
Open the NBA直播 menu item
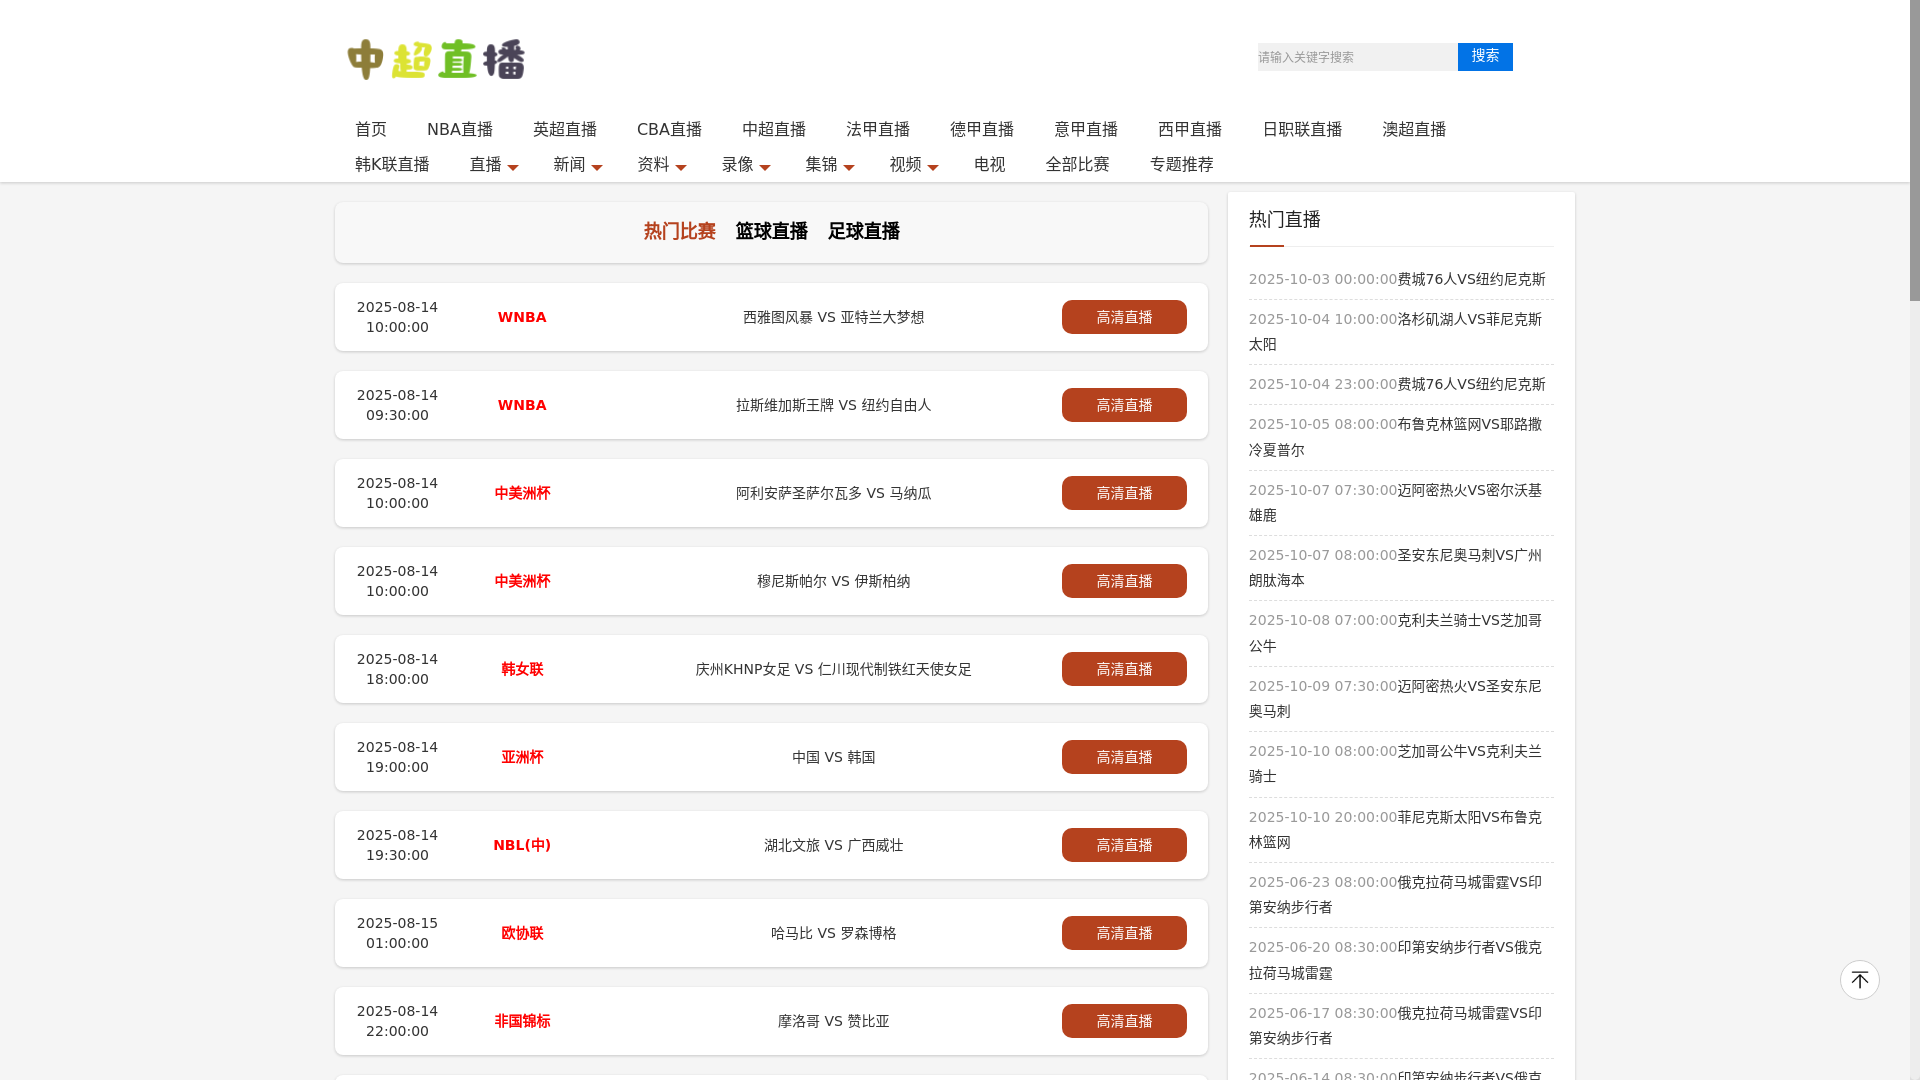point(460,129)
